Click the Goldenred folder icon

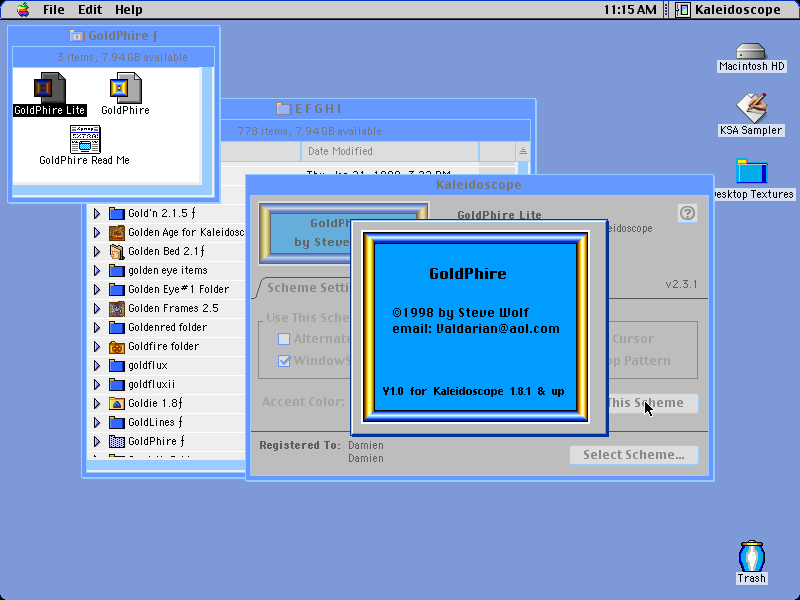117,328
